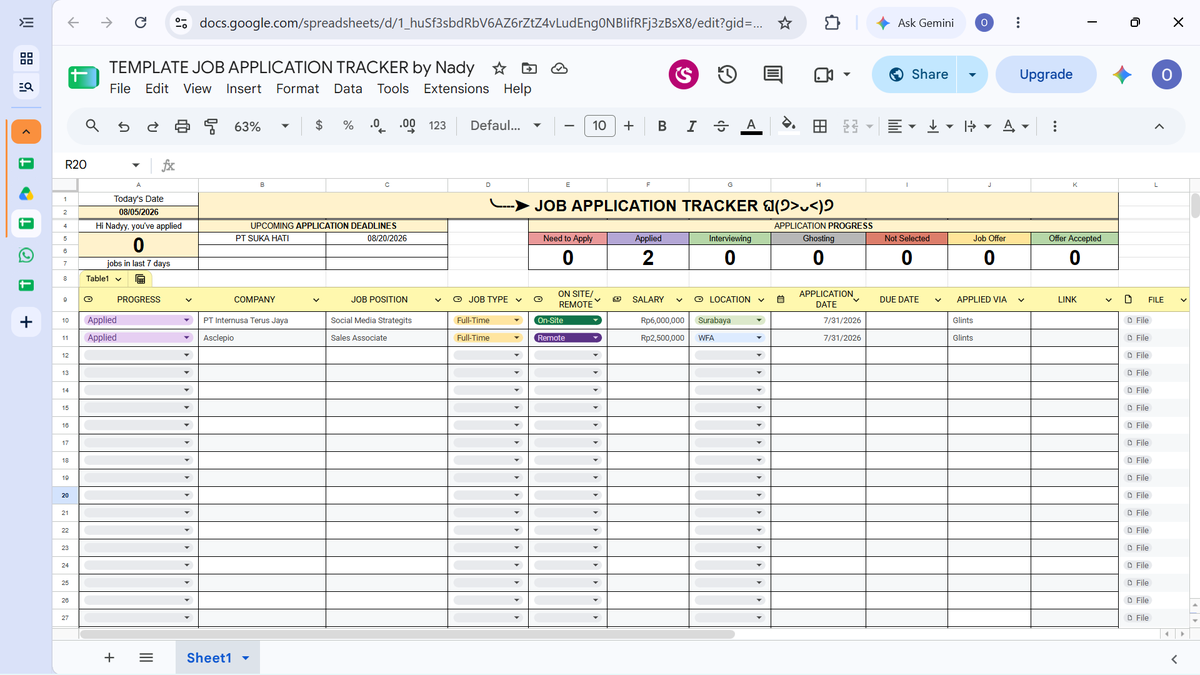
Task: Open the Format menu
Action: click(298, 89)
